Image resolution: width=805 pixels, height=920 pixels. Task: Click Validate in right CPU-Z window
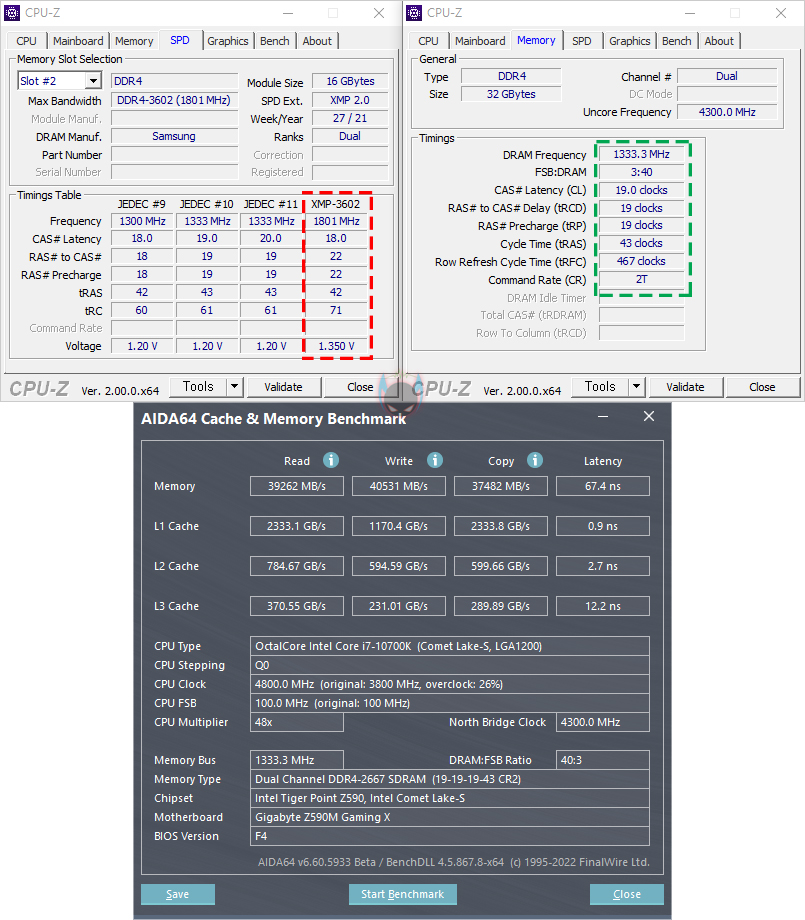685,387
